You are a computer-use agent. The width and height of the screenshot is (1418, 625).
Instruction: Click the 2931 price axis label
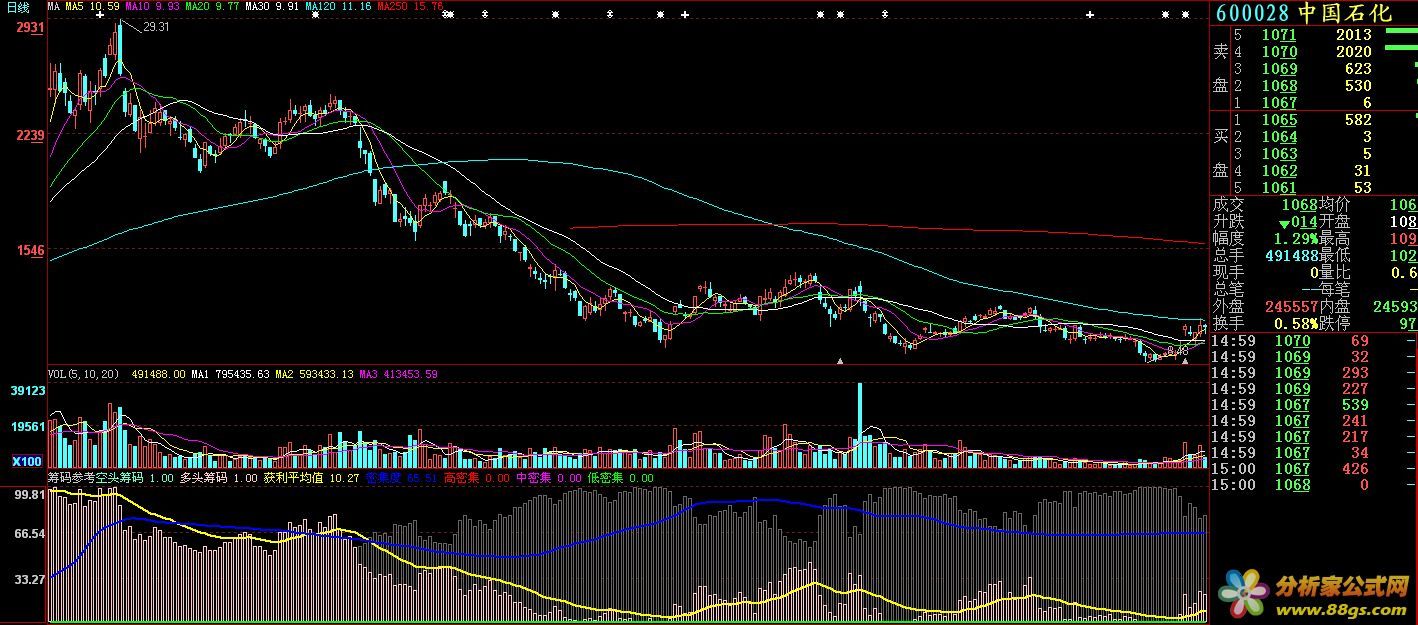(30, 28)
